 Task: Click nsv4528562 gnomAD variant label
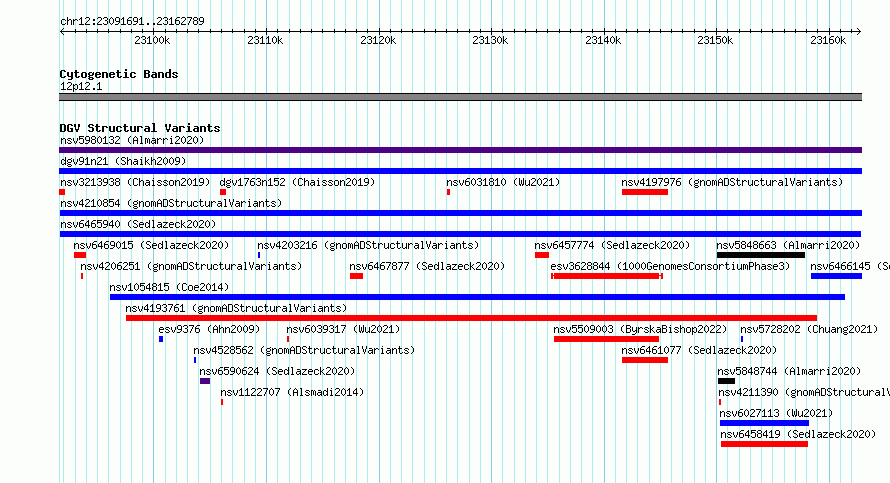tap(304, 350)
